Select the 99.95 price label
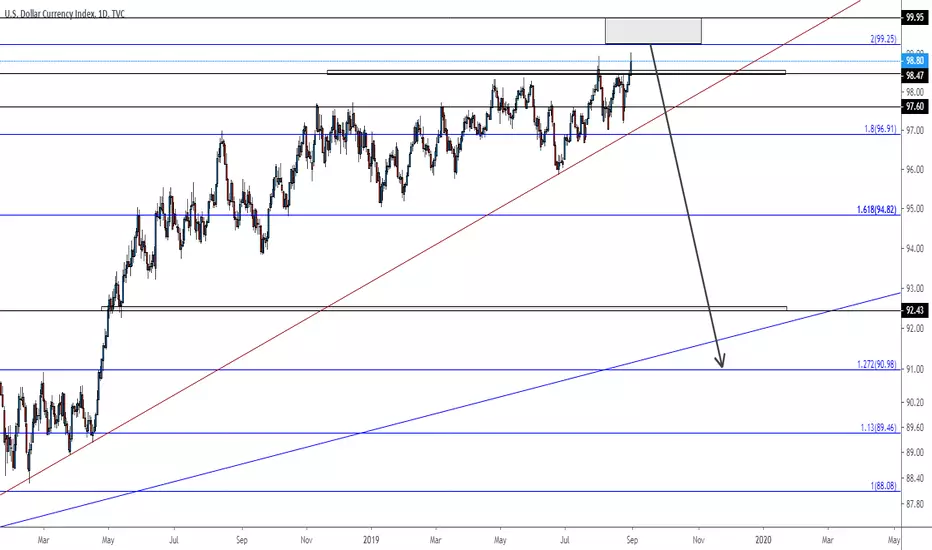Screen dimensions: 932x550 [x=914, y=18]
